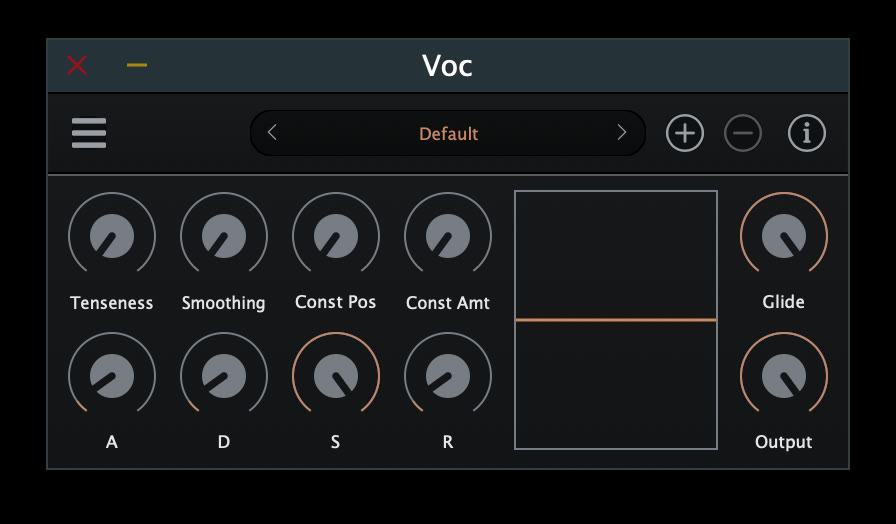Go to the next preset

pyautogui.click(x=622, y=133)
